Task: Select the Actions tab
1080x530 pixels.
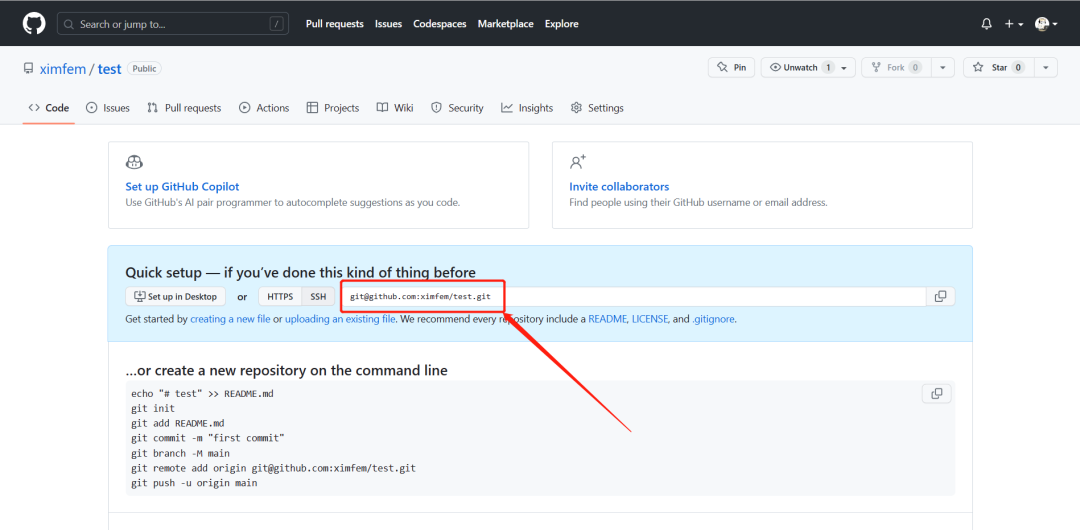Action: tap(264, 108)
